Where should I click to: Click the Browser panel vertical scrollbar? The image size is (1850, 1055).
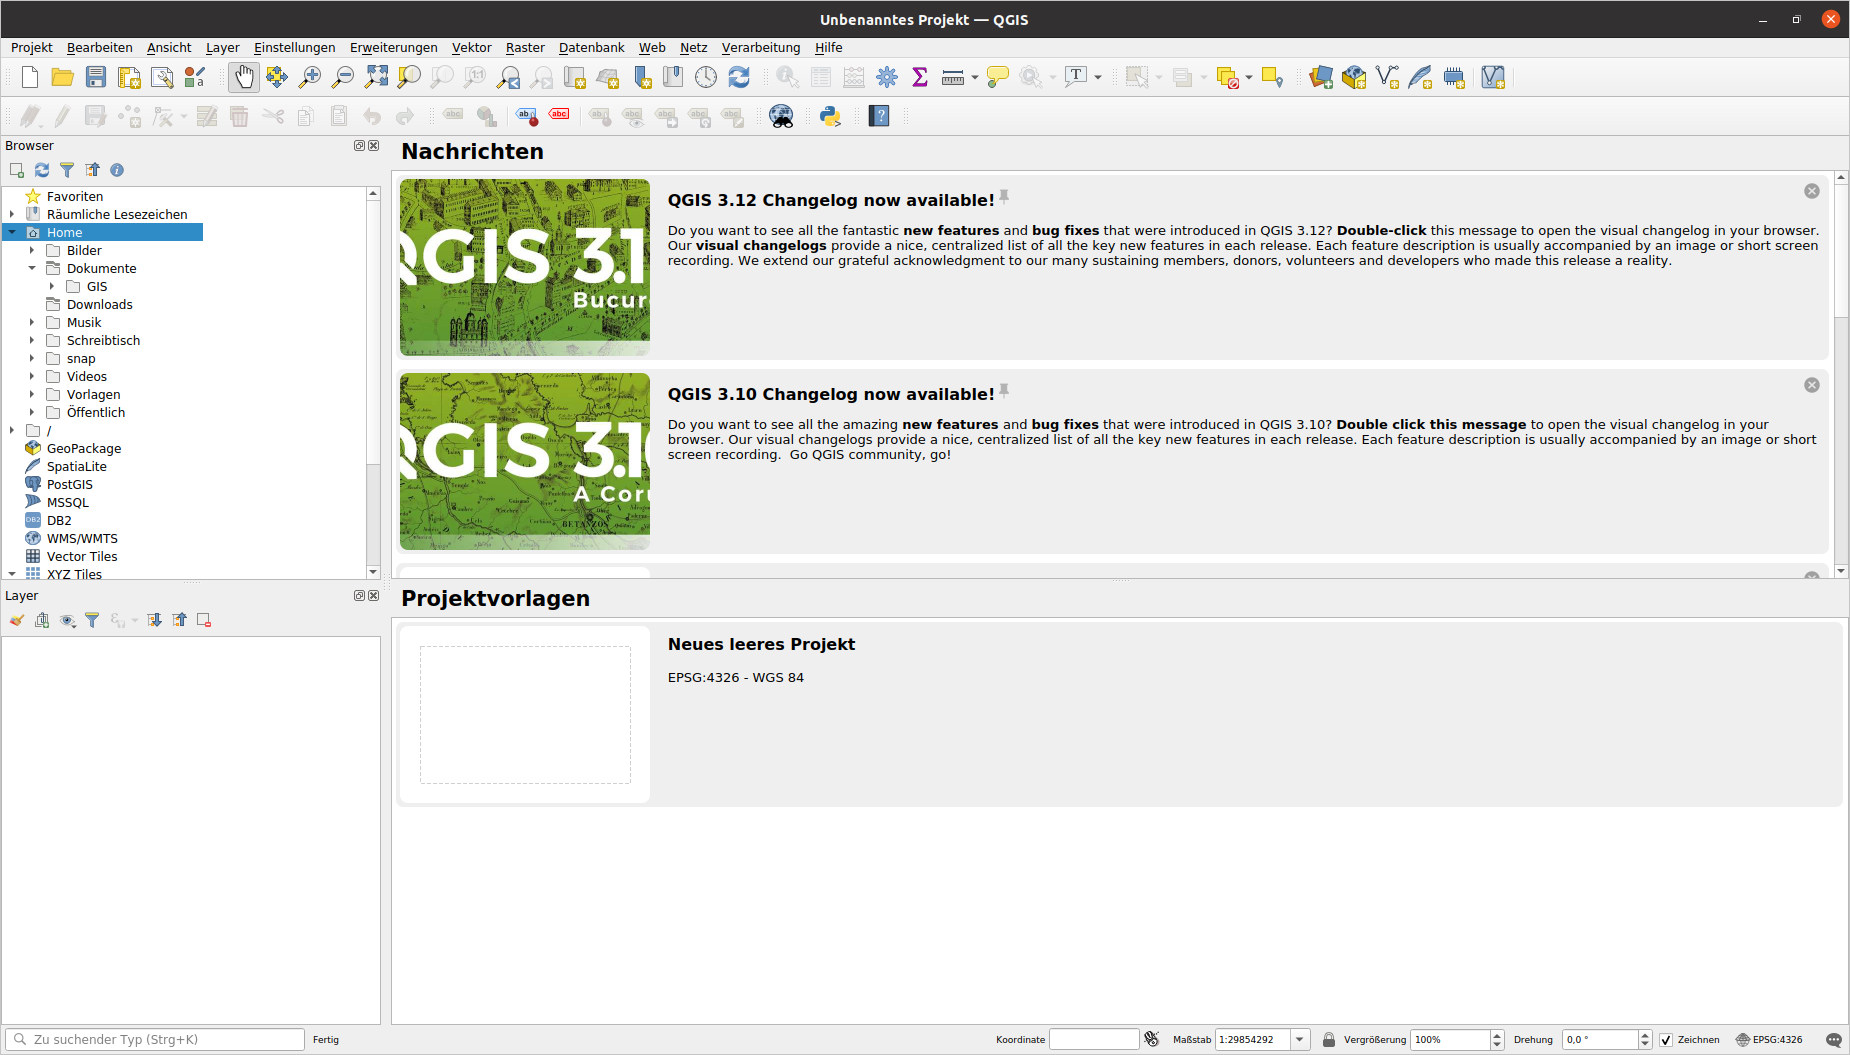pyautogui.click(x=373, y=335)
